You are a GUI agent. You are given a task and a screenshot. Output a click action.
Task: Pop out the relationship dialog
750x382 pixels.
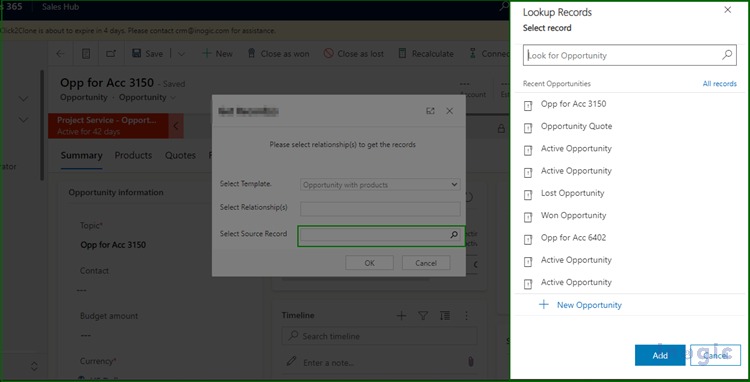(430, 111)
